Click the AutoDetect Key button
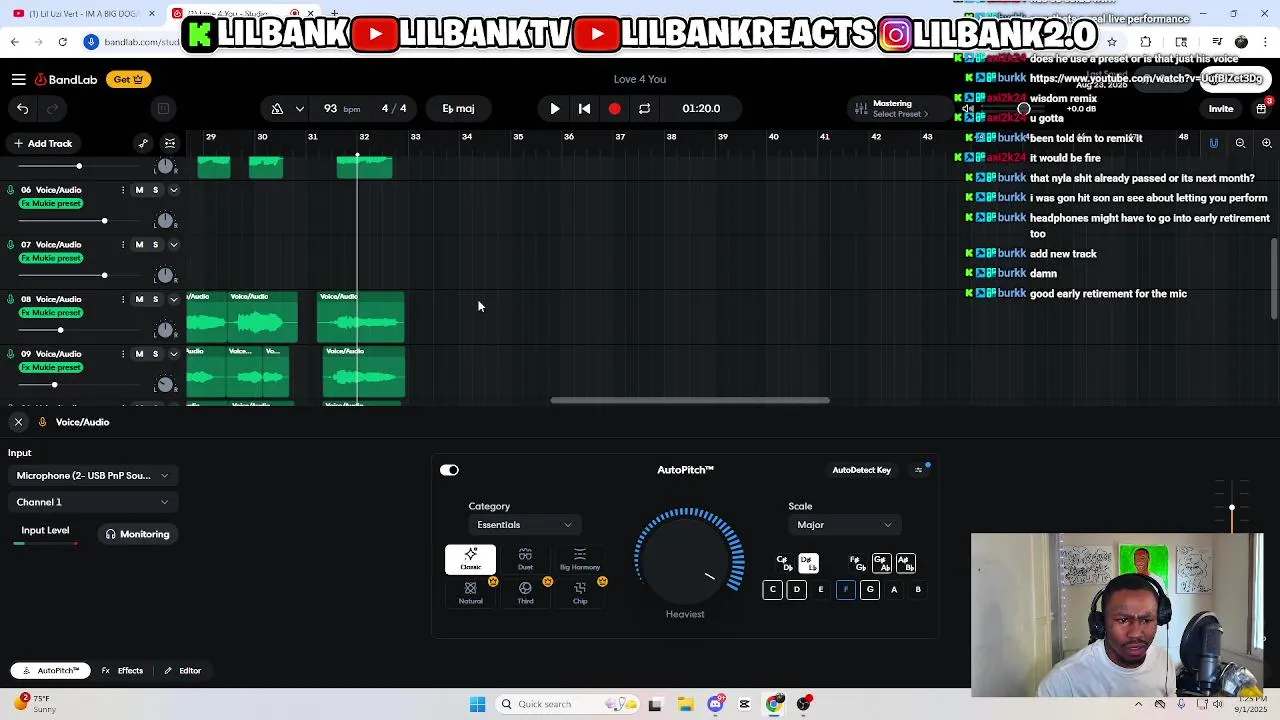 [861, 470]
